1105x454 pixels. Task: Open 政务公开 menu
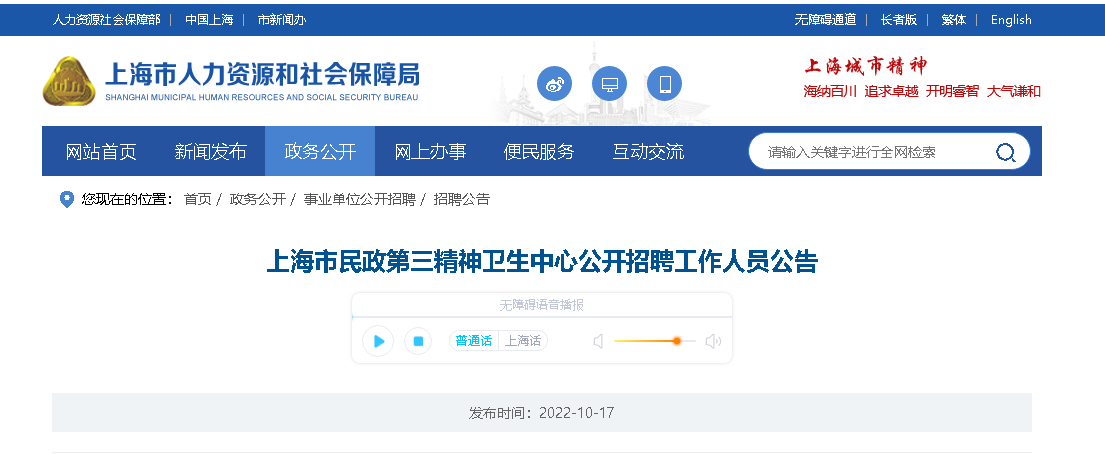(x=320, y=152)
